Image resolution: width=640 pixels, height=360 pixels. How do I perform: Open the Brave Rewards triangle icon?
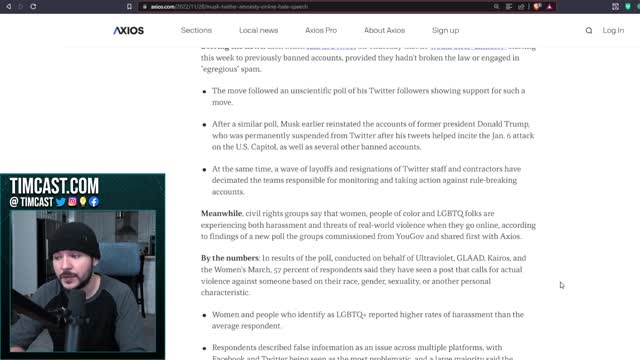[x=549, y=7]
